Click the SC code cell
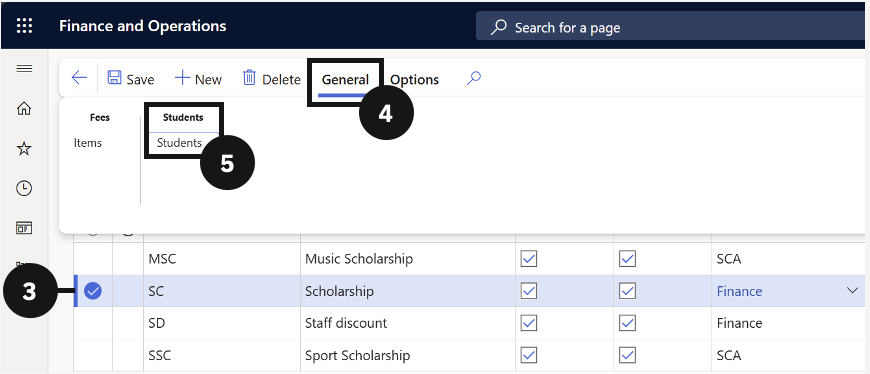 point(222,291)
